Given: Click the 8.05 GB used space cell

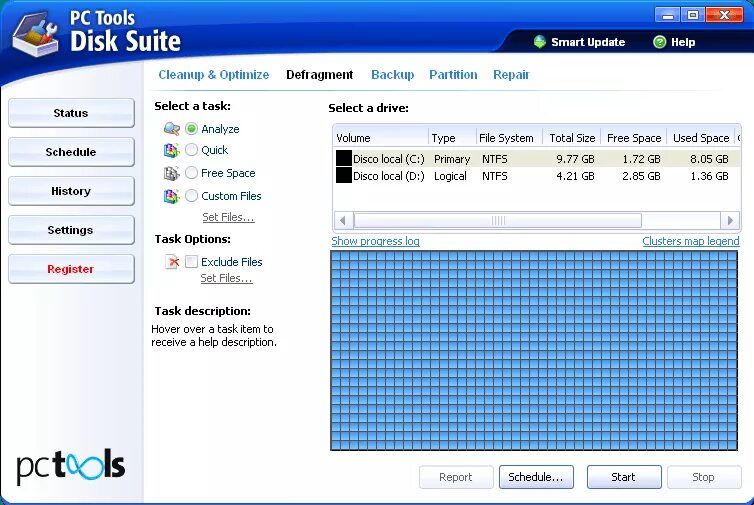Looking at the screenshot, I should [x=709, y=159].
